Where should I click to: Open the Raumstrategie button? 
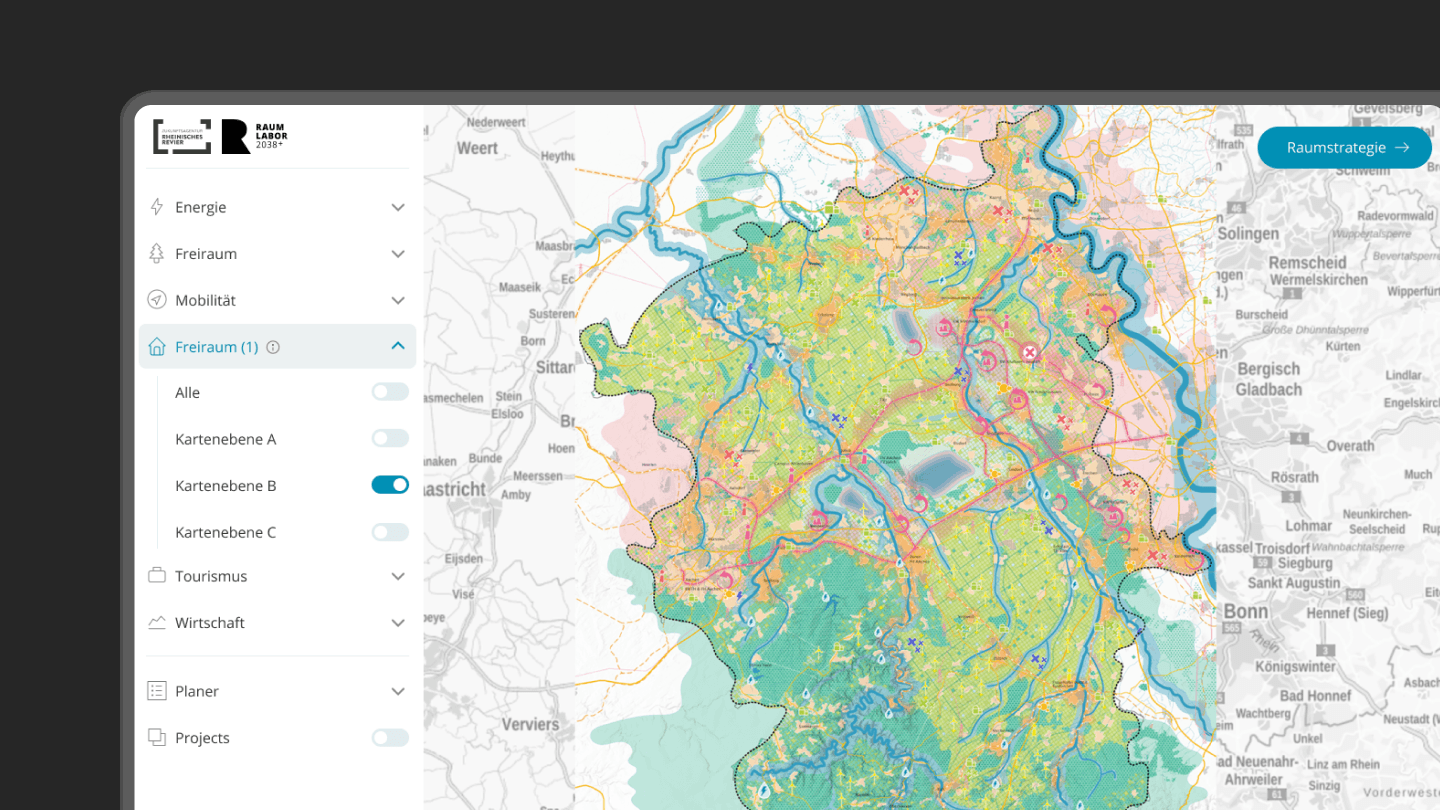click(x=1344, y=147)
